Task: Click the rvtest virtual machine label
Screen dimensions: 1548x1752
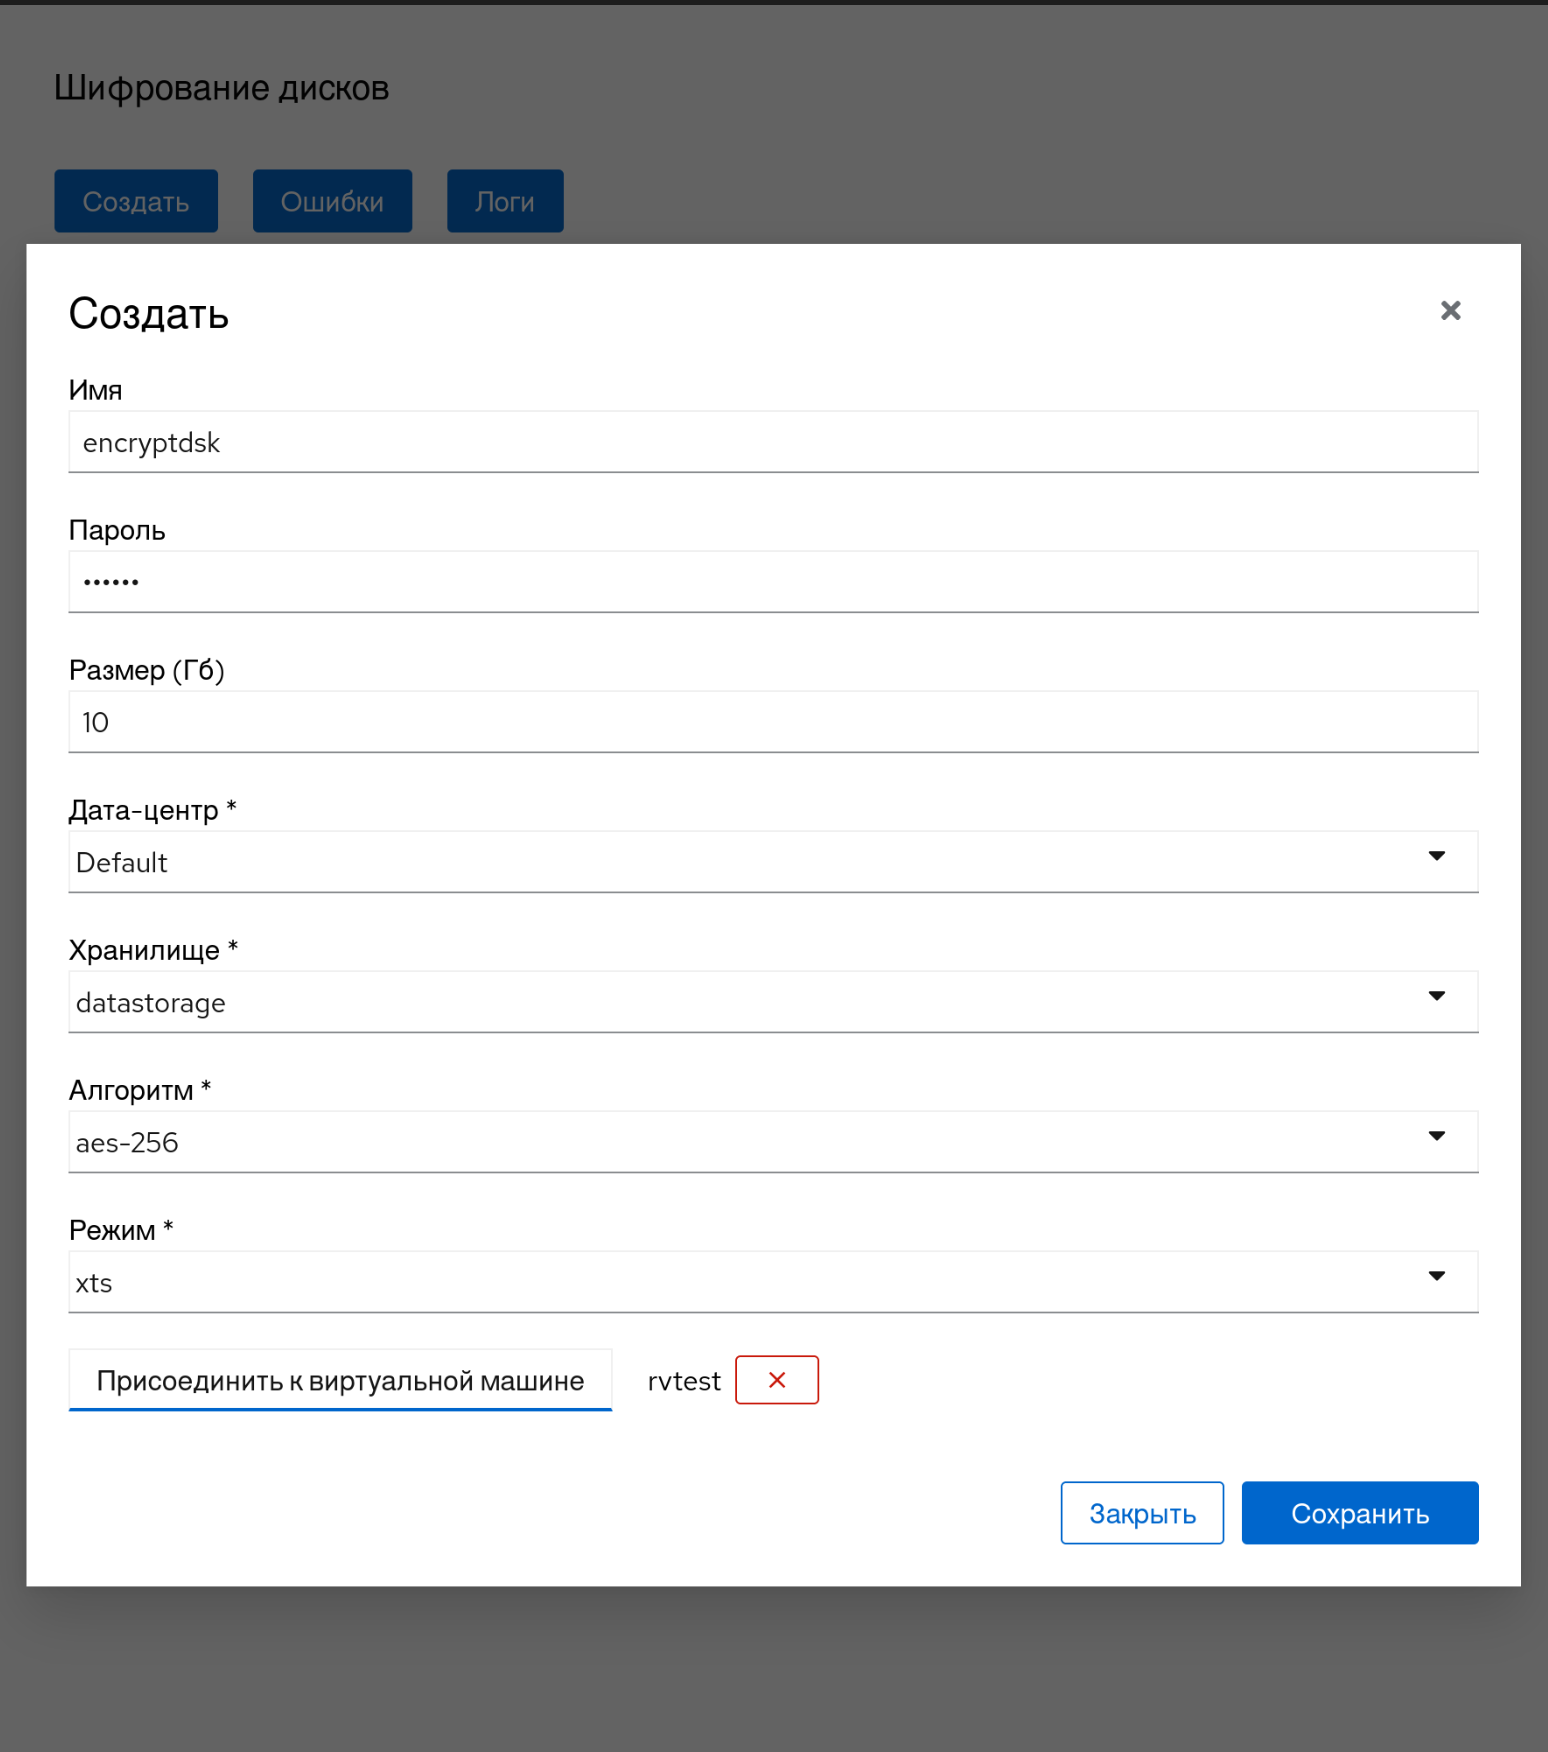Action: (684, 1381)
